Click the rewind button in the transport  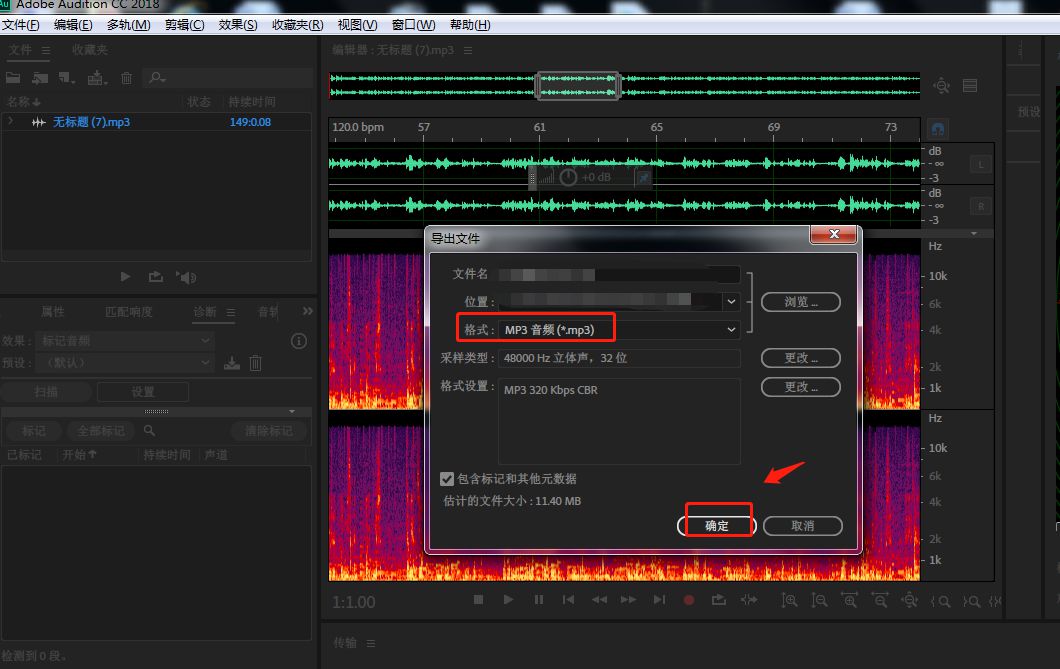[x=599, y=599]
